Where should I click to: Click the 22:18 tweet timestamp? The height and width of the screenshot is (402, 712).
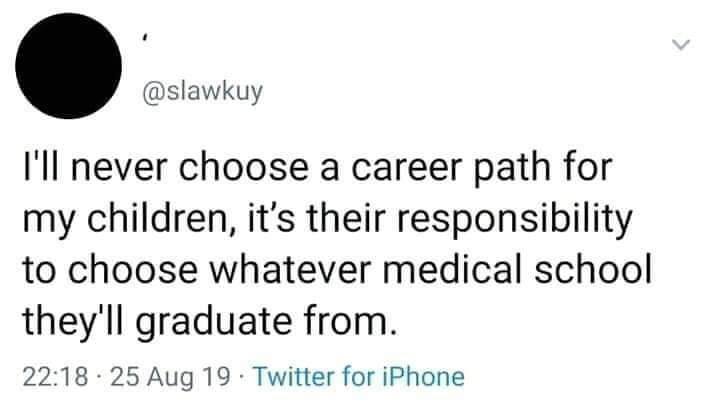[55, 377]
